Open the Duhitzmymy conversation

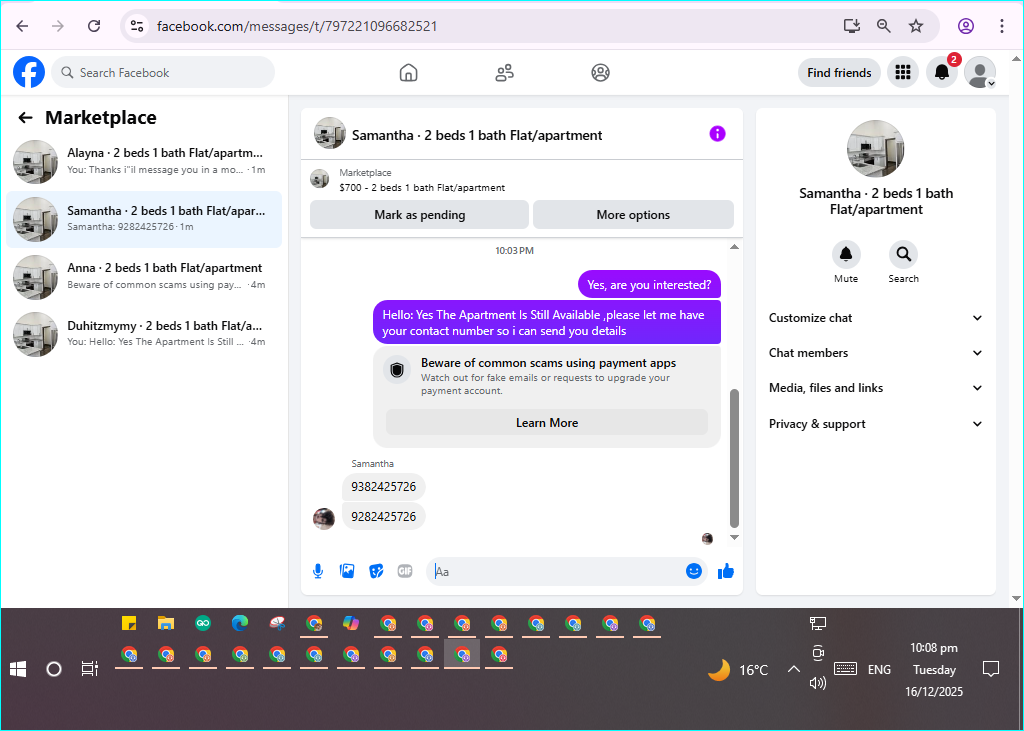click(x=144, y=333)
